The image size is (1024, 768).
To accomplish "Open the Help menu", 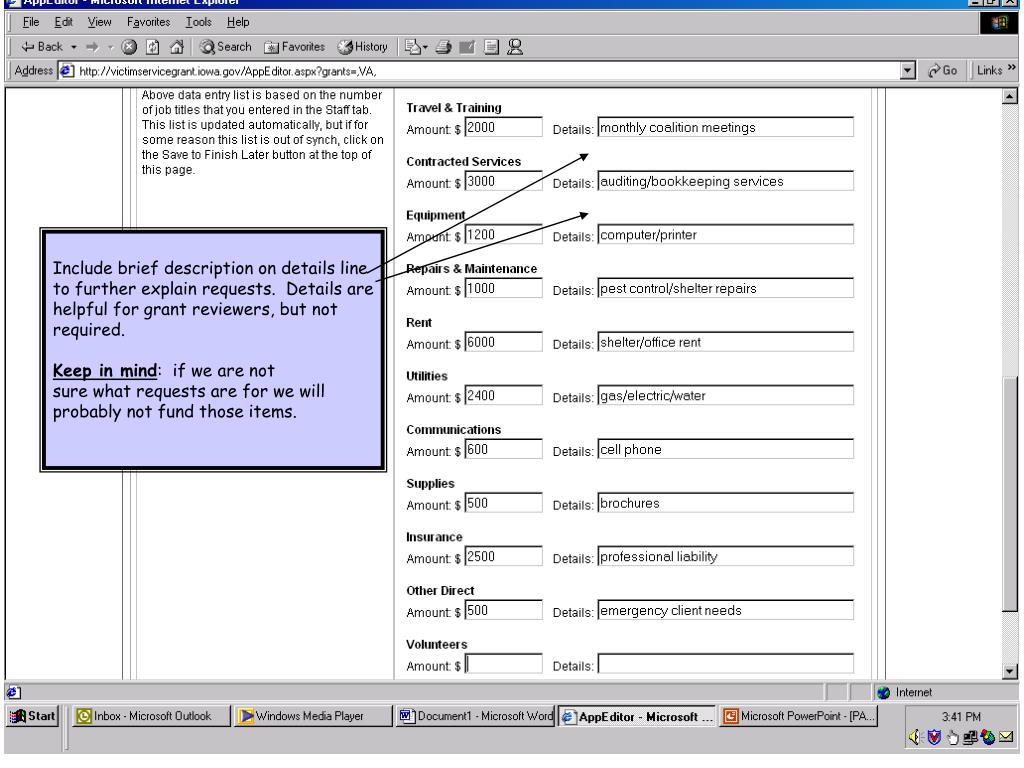I will pyautogui.click(x=238, y=22).
